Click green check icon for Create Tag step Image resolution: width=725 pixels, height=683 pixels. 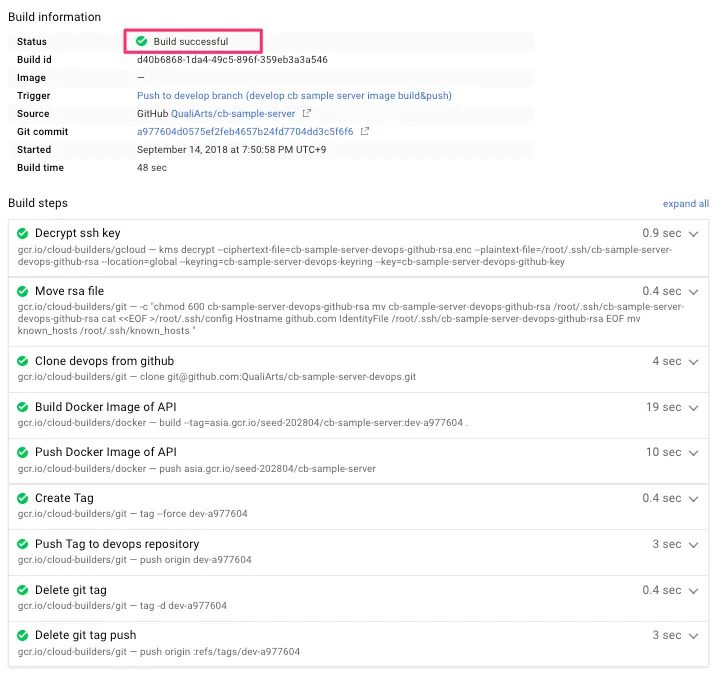coord(23,498)
